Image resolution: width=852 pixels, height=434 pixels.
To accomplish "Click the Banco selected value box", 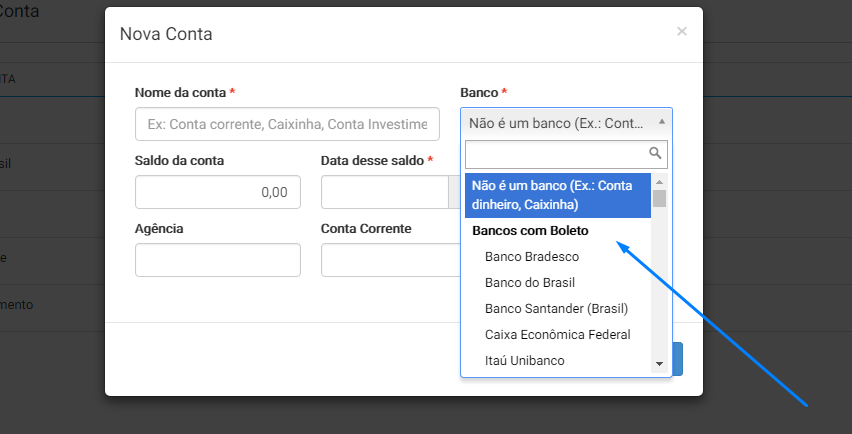I will point(566,123).
